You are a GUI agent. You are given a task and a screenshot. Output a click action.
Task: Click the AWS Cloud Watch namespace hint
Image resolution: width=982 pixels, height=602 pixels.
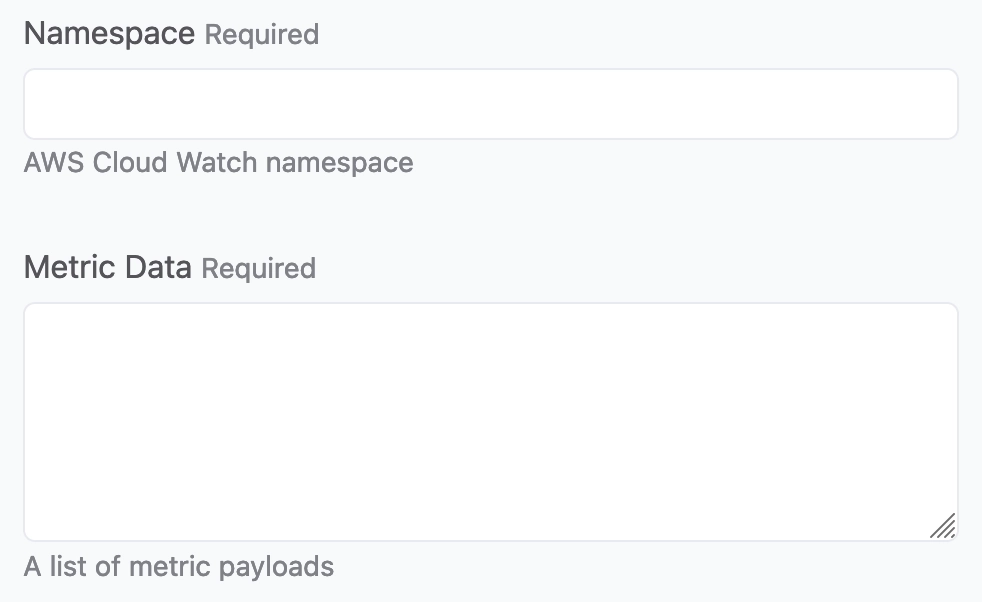(218, 163)
